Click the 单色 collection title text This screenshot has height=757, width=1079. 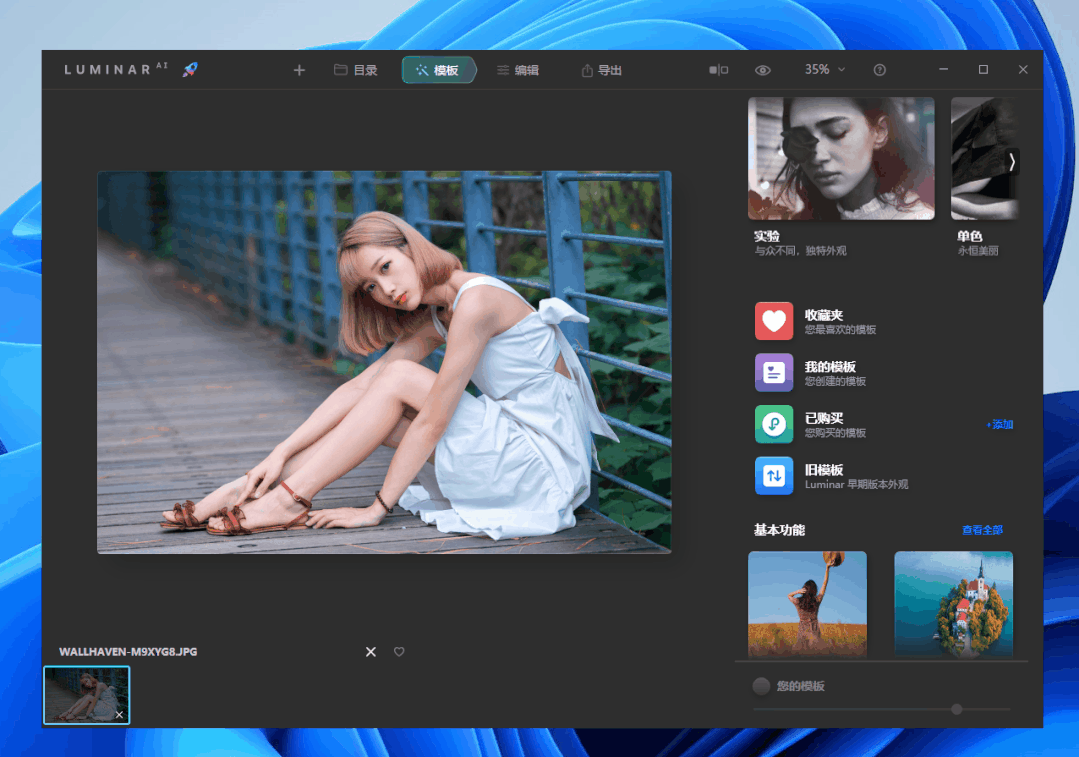(970, 236)
